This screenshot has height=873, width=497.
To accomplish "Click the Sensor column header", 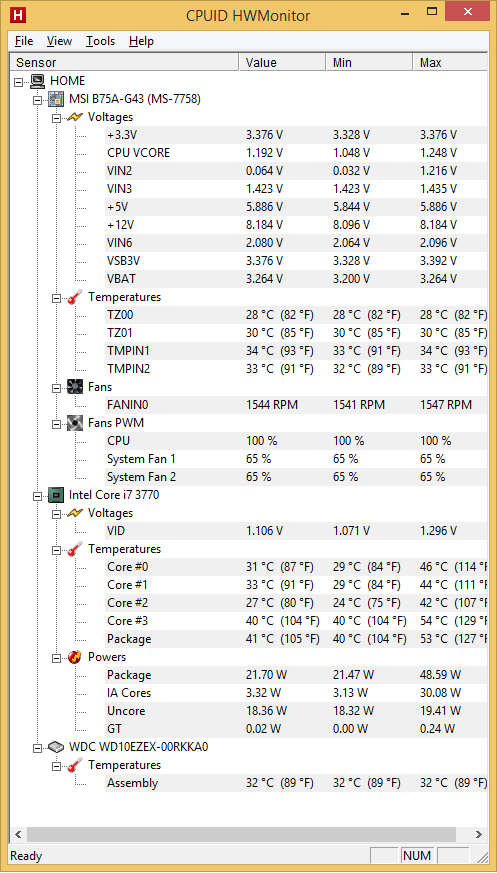I will pyautogui.click(x=124, y=62).
